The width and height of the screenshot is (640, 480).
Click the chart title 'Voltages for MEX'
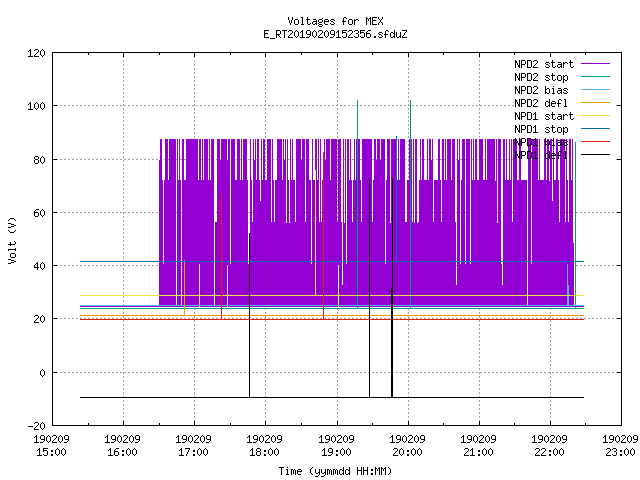pyautogui.click(x=335, y=21)
